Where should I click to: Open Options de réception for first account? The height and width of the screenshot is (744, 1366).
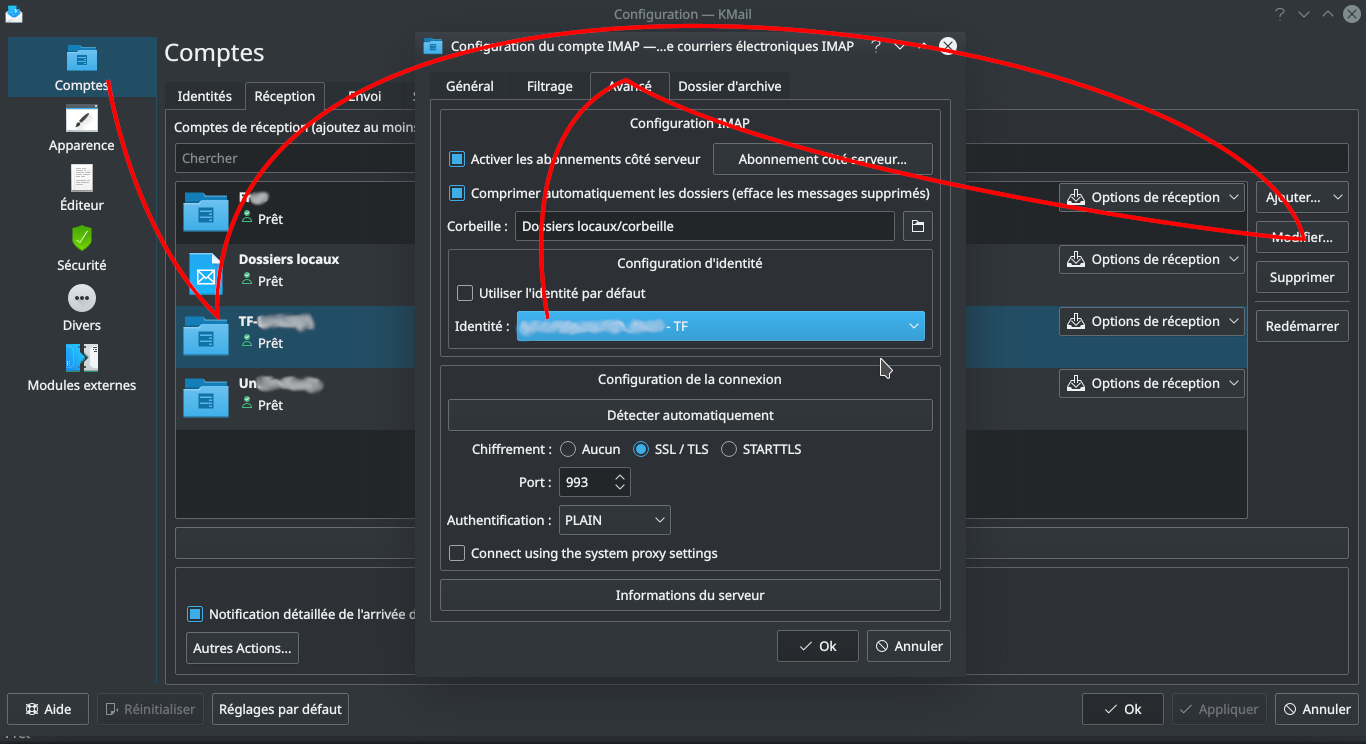tap(1152, 197)
